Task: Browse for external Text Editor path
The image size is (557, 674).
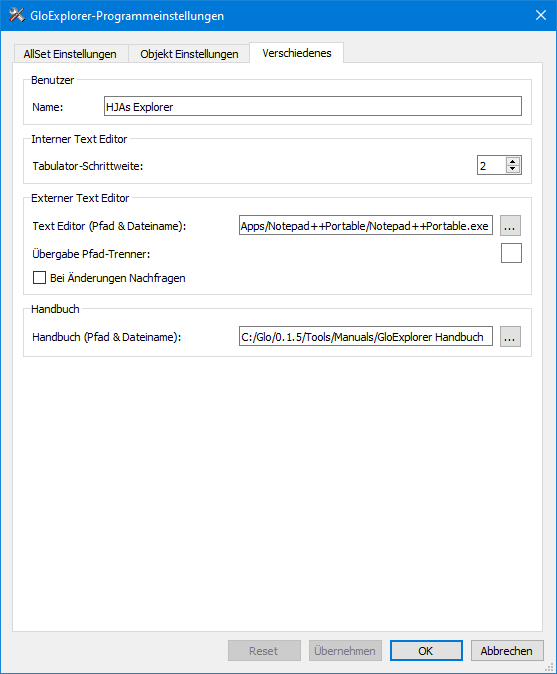Action: [x=510, y=226]
